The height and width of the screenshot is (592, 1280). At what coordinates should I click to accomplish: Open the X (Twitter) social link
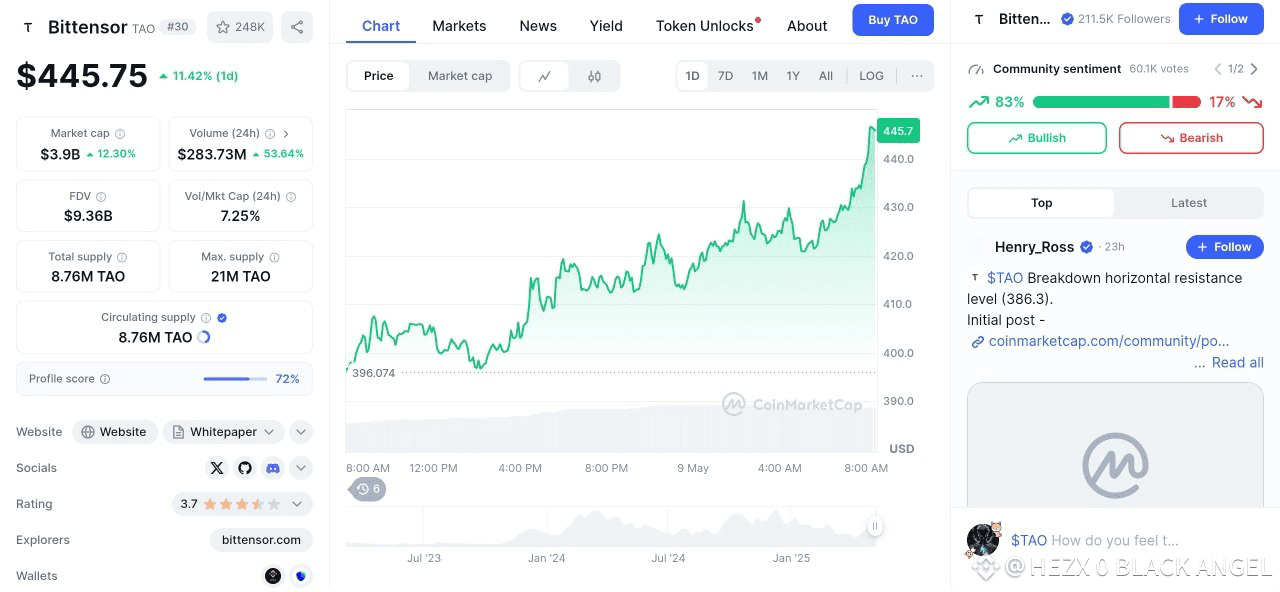[x=217, y=468]
